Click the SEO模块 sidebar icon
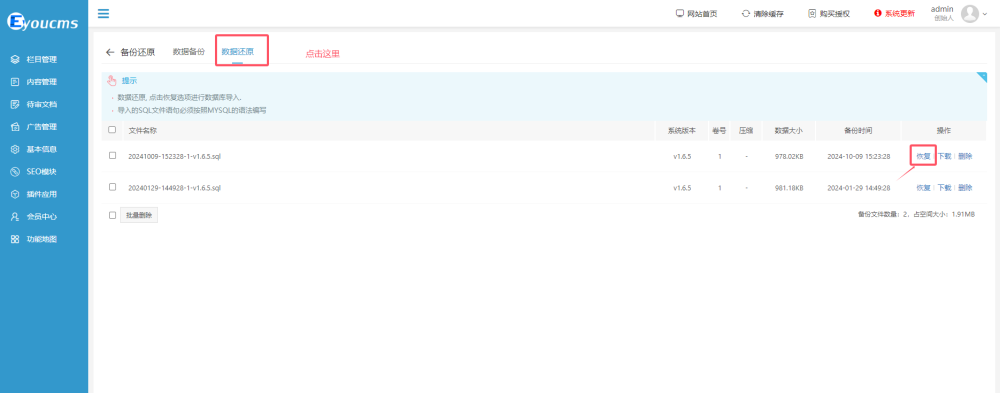This screenshot has width=1000, height=393. pos(15,172)
